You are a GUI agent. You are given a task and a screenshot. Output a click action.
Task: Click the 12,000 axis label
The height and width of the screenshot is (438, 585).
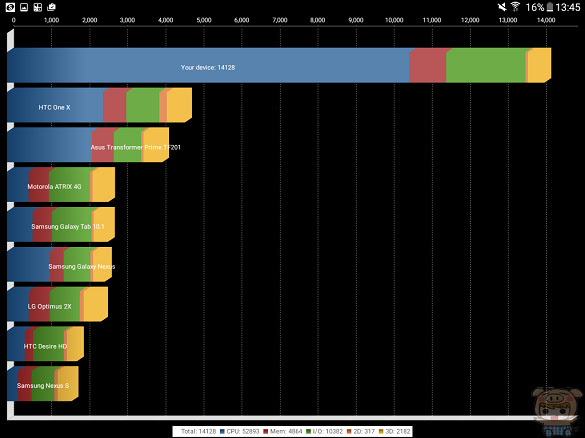(x=470, y=20)
